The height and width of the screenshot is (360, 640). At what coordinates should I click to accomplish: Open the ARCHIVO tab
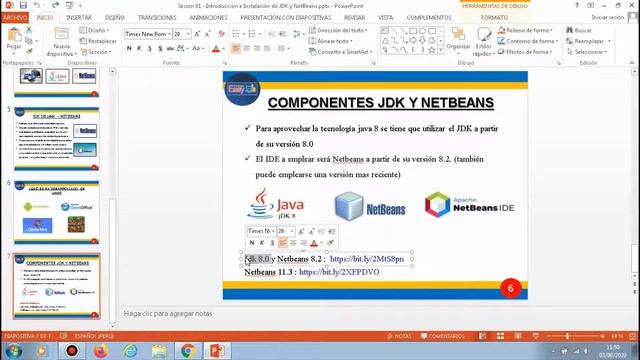15,18
